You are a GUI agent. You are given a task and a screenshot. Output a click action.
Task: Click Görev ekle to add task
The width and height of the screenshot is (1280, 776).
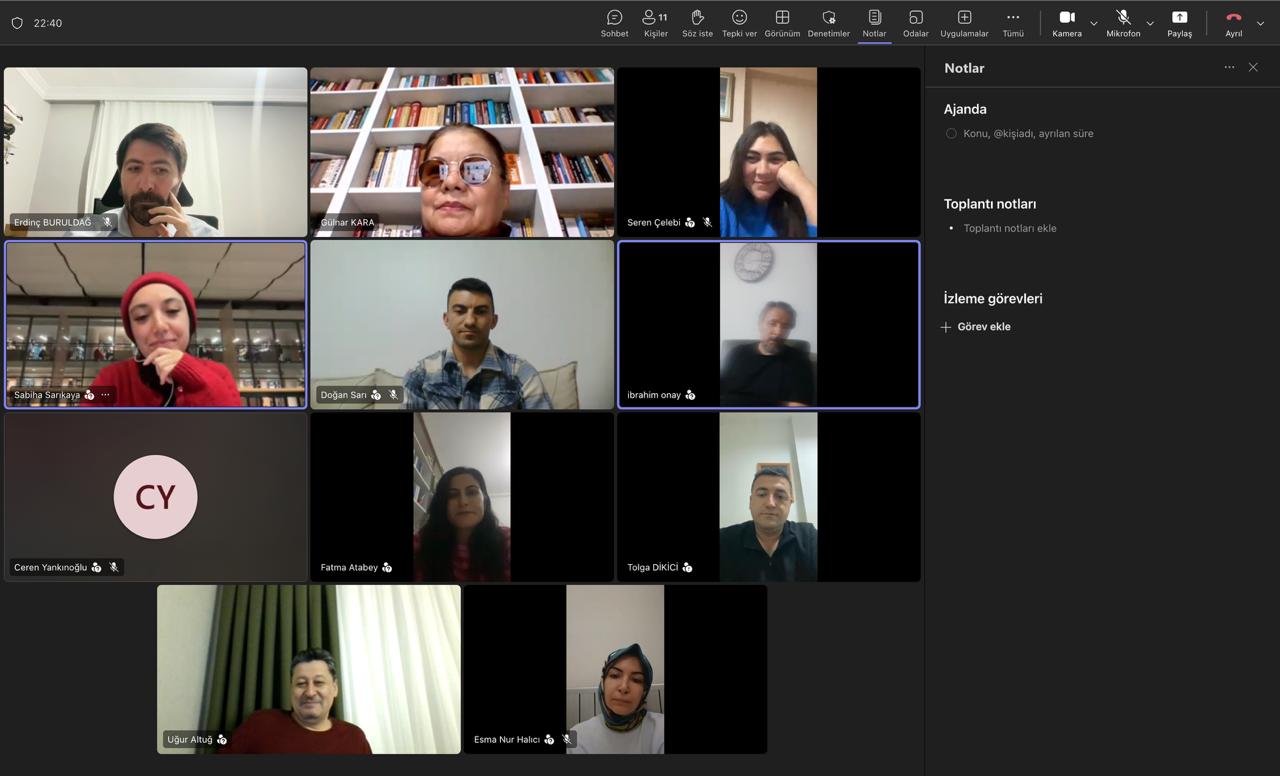coord(976,327)
